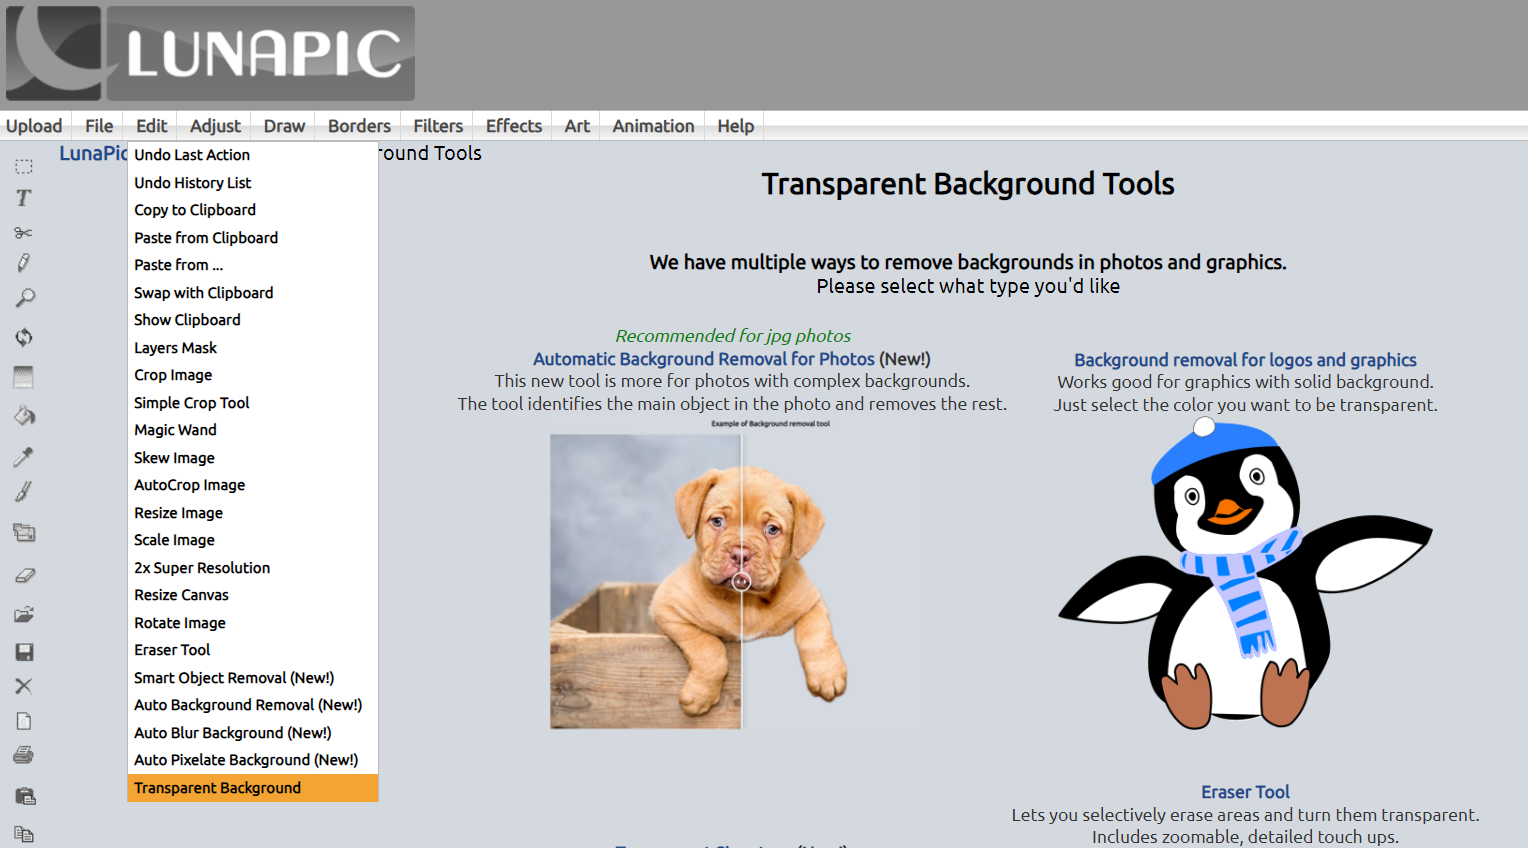Screen dimensions: 1528x848
Task: Choose Scale Image
Action: 253,540
